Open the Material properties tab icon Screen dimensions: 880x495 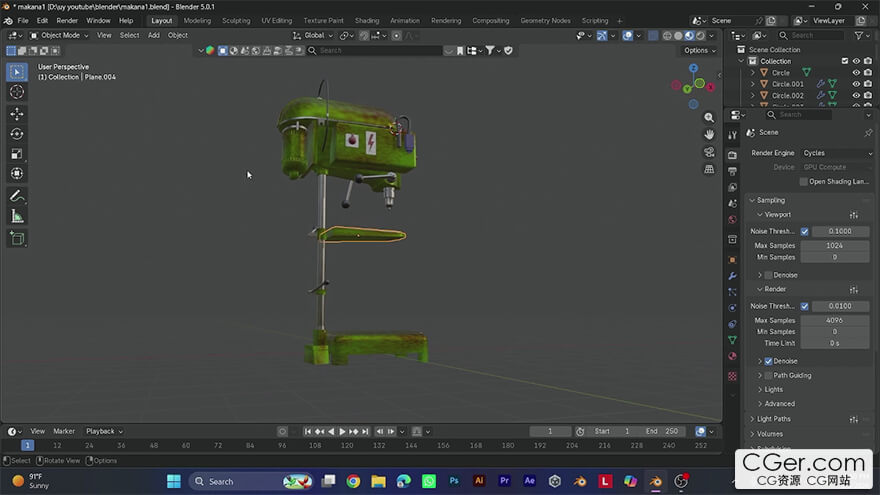pos(732,356)
